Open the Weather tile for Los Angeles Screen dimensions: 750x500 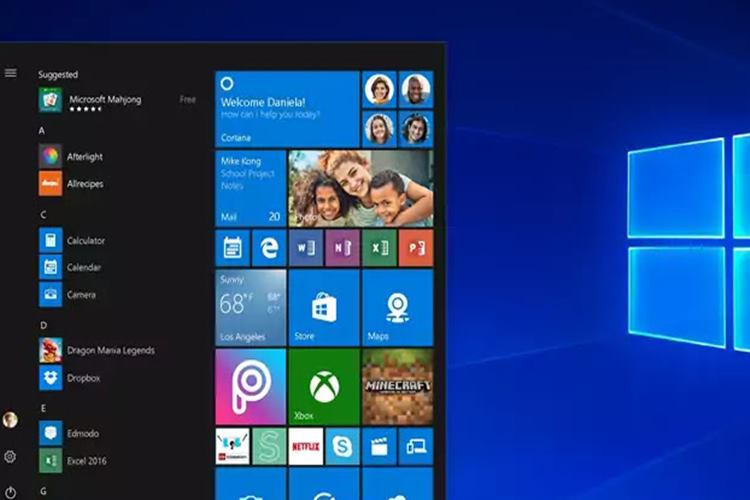pos(251,308)
